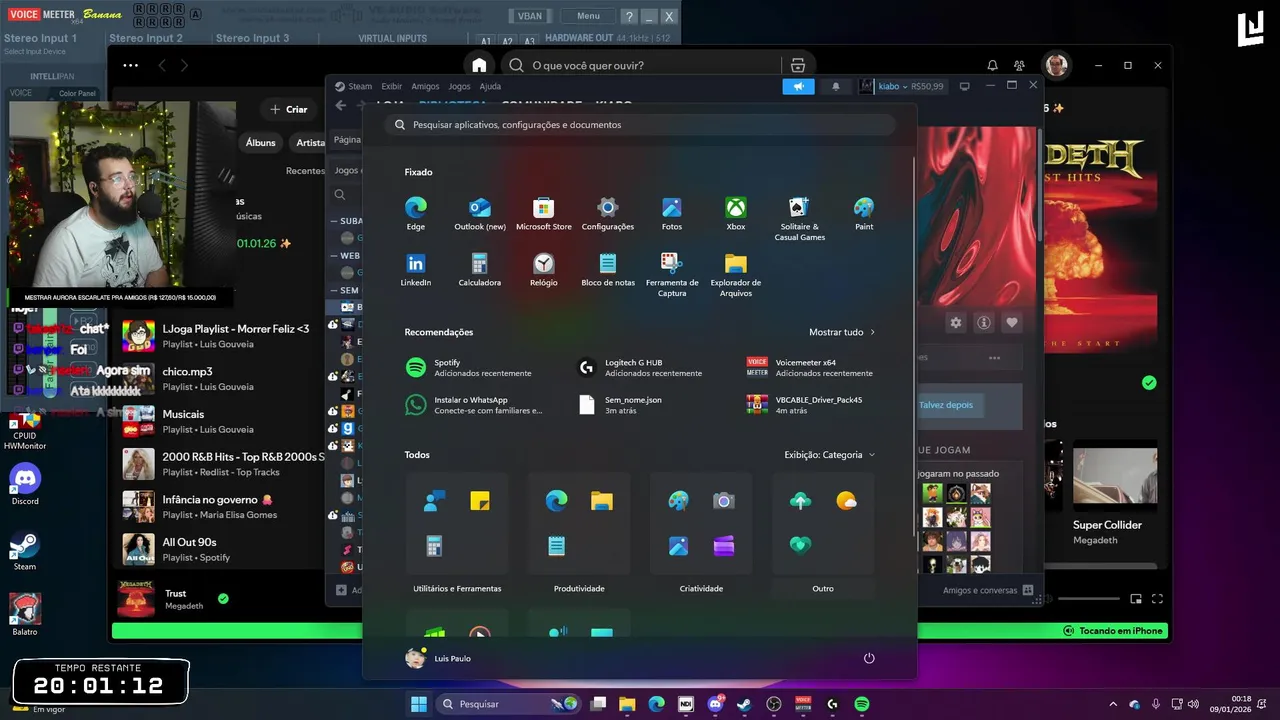Viewport: 1280px width, 720px height.
Task: Open Steam notifications bell icon
Action: [x=836, y=86]
